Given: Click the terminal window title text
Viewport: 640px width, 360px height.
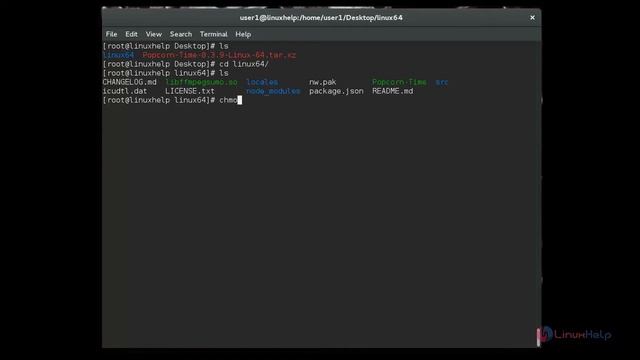Looking at the screenshot, I should point(321,18).
